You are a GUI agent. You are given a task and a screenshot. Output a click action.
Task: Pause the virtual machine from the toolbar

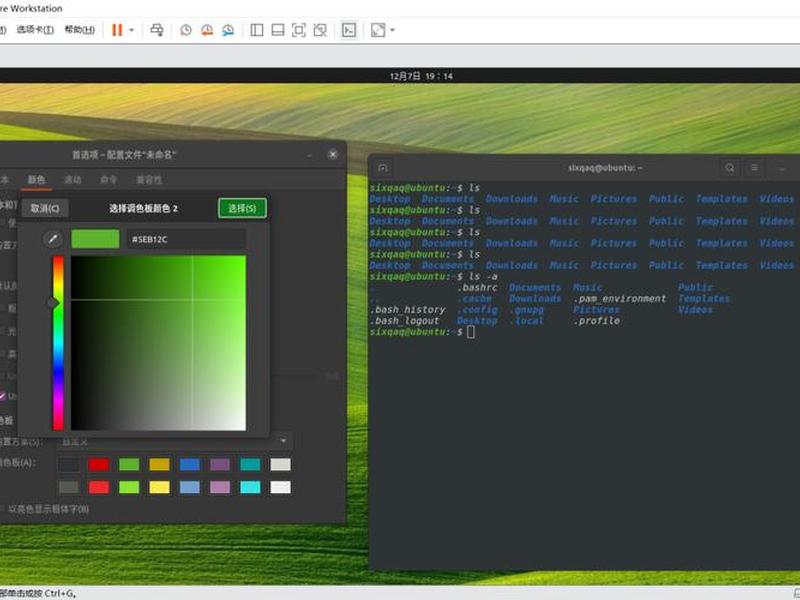coord(117,30)
